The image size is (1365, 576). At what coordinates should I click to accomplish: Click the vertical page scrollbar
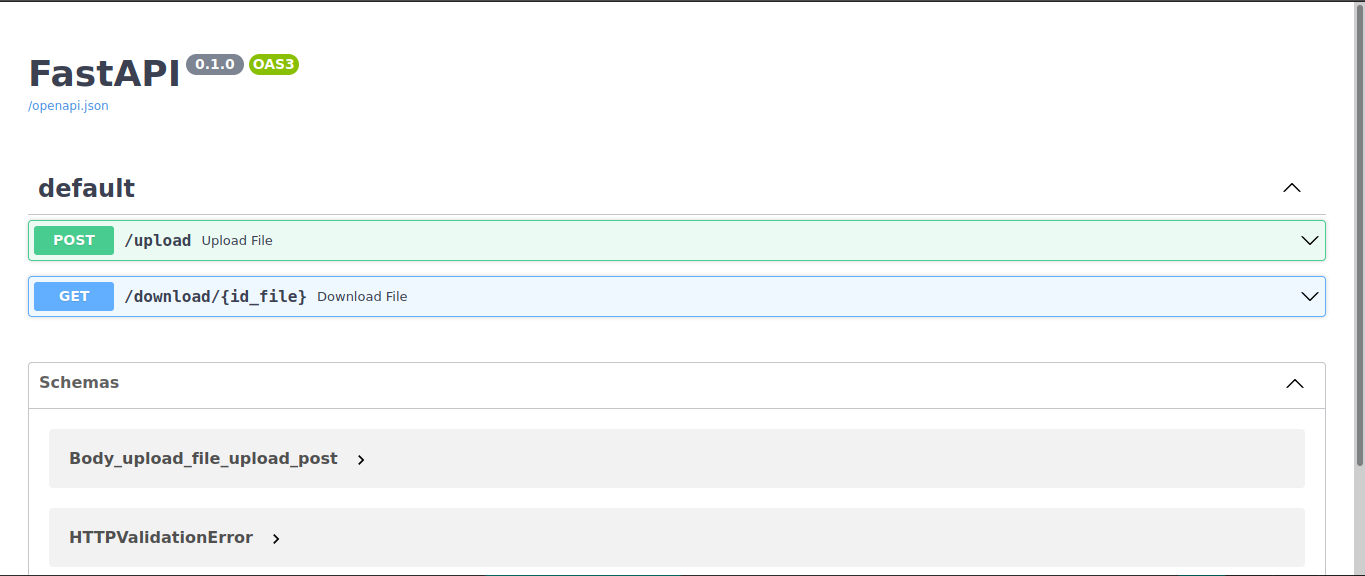[x=1360, y=234]
